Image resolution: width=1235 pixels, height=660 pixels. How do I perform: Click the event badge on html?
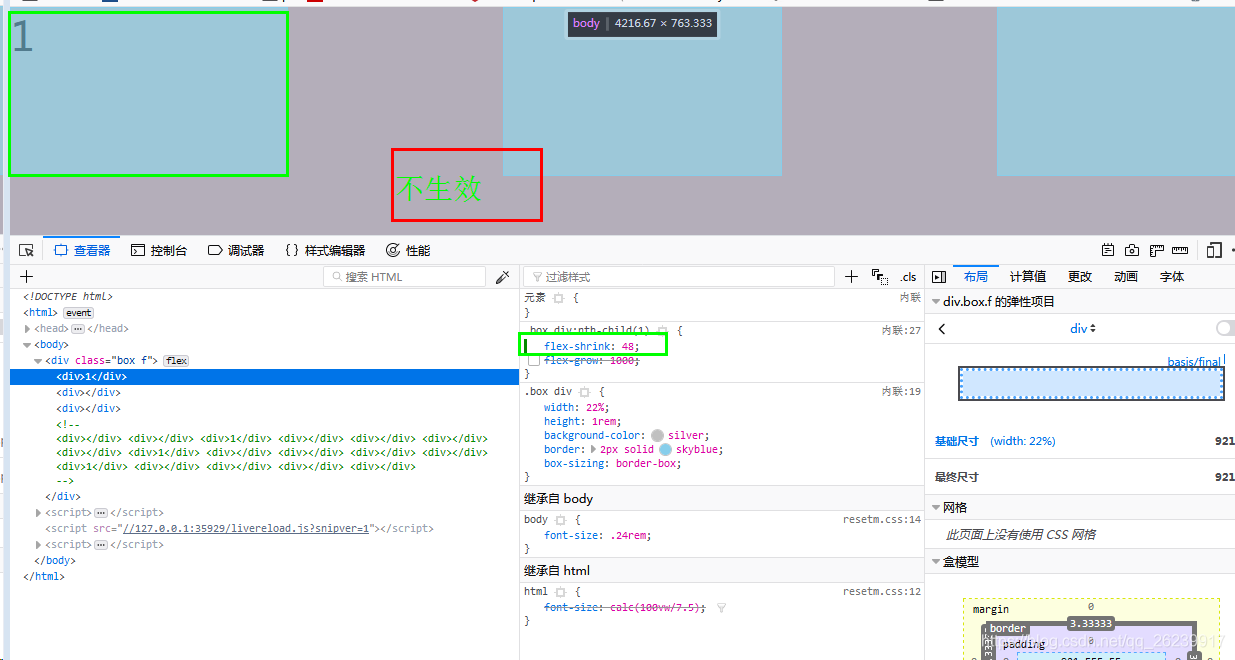click(79, 313)
